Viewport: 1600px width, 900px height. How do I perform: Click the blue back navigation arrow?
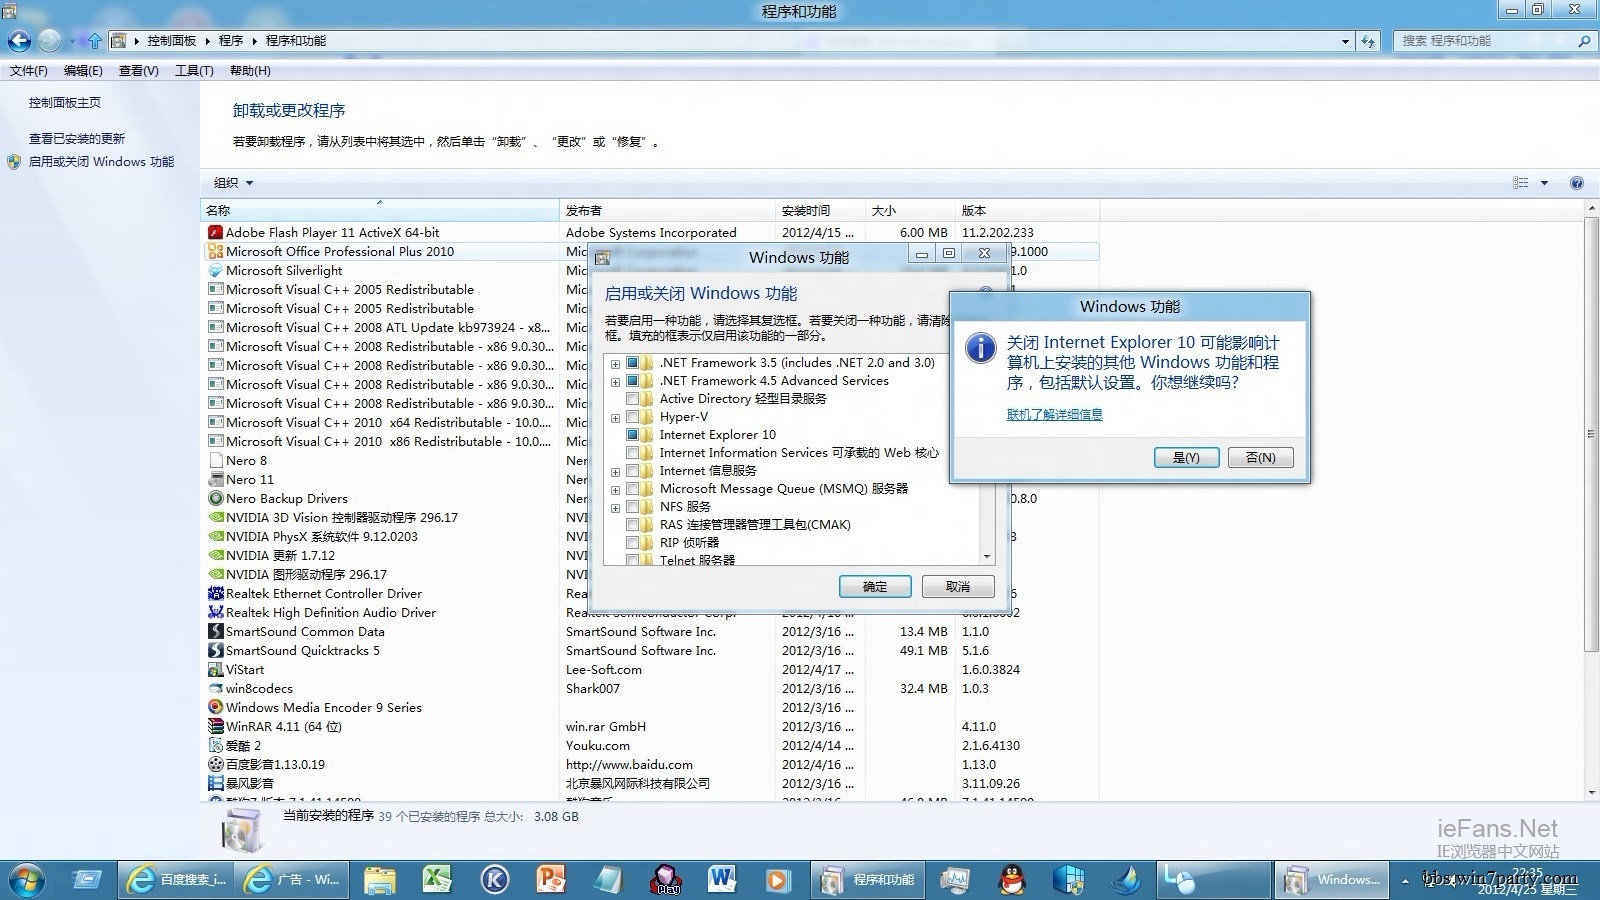19,41
